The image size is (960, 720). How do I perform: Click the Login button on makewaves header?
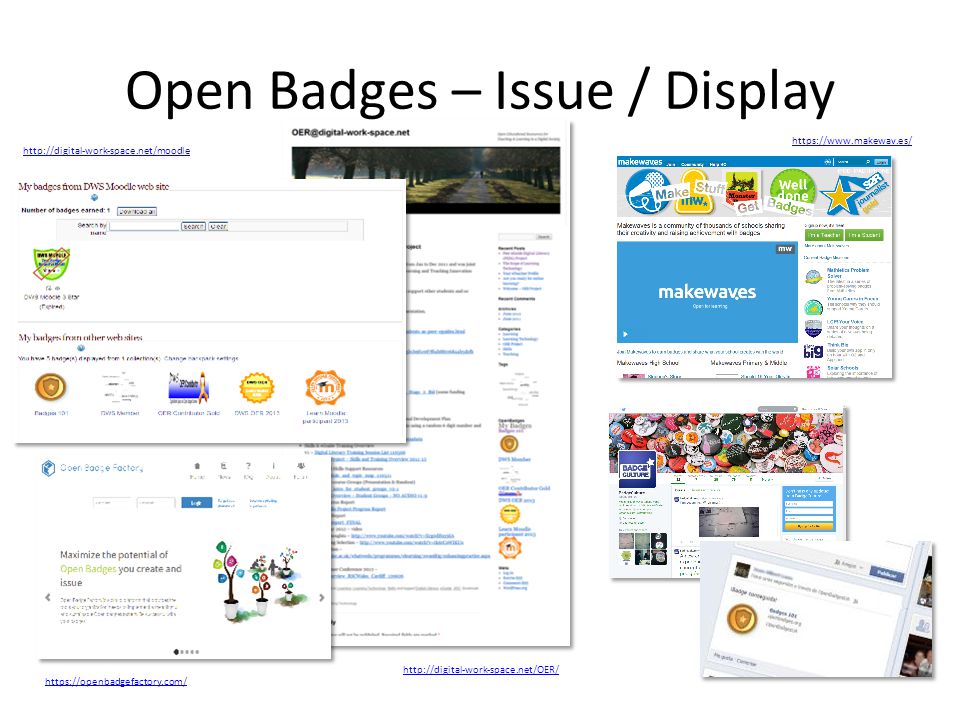(881, 162)
